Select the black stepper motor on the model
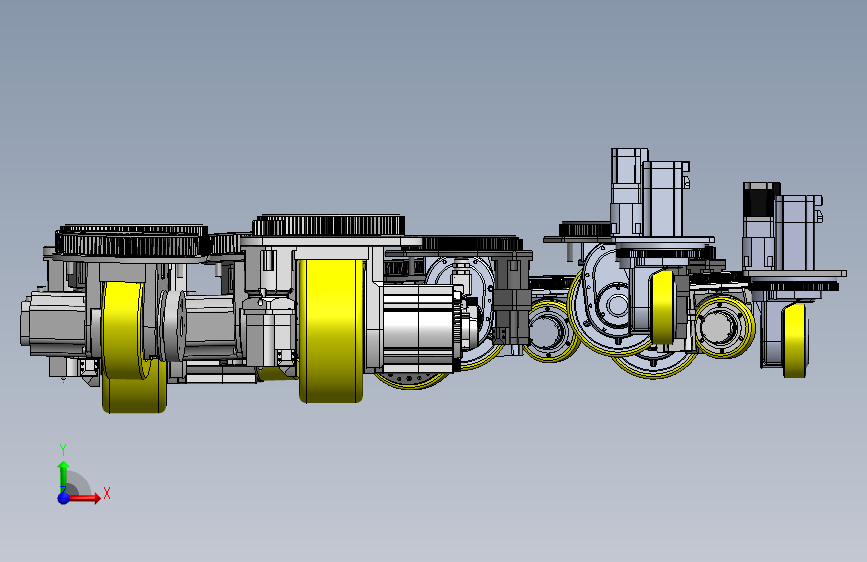Screen dimensions: 867x562 761,200
